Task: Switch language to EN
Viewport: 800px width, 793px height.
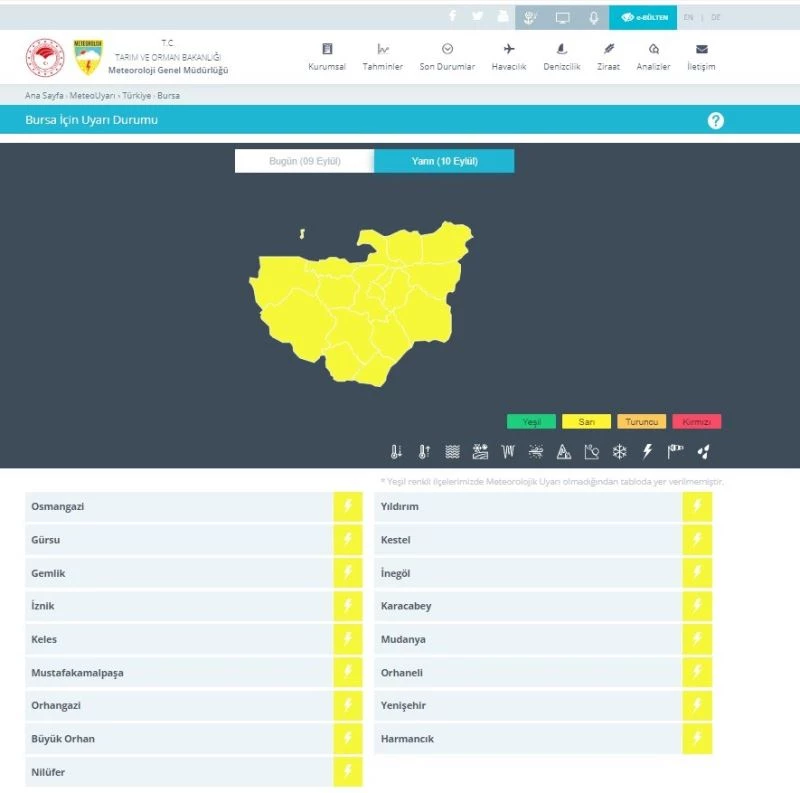Action: pyautogui.click(x=688, y=18)
